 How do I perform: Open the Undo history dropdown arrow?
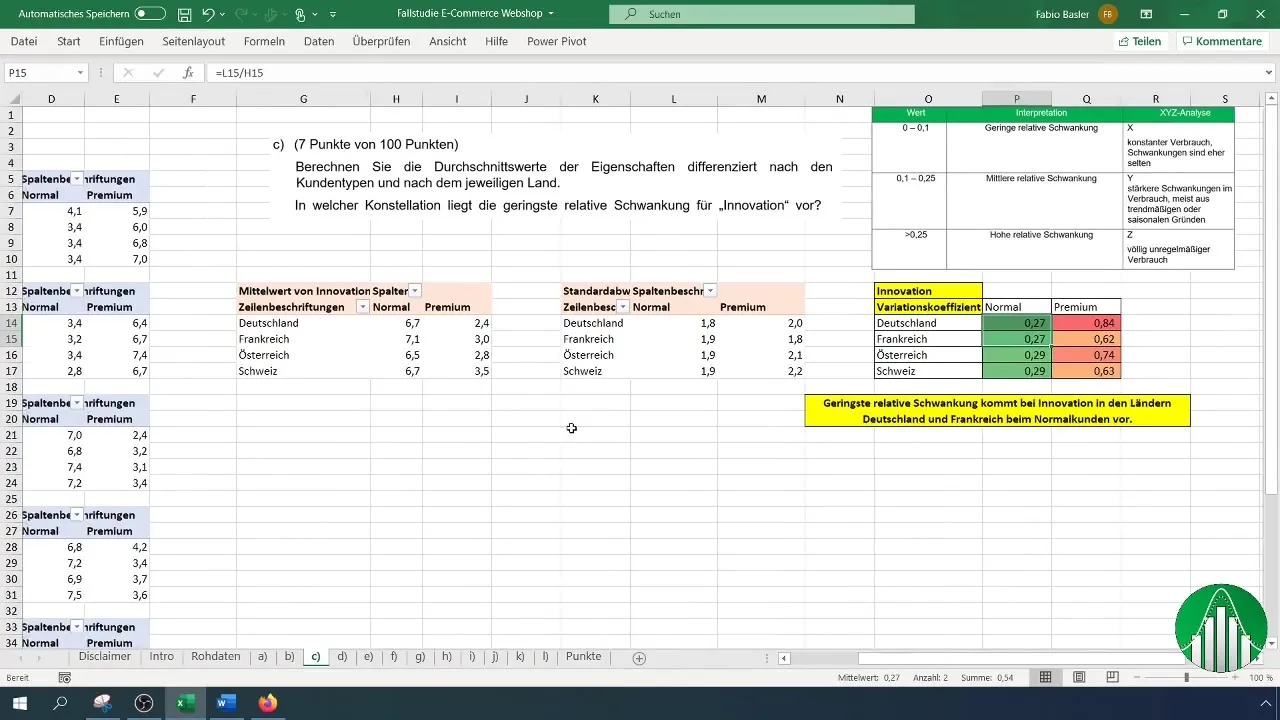click(x=223, y=15)
